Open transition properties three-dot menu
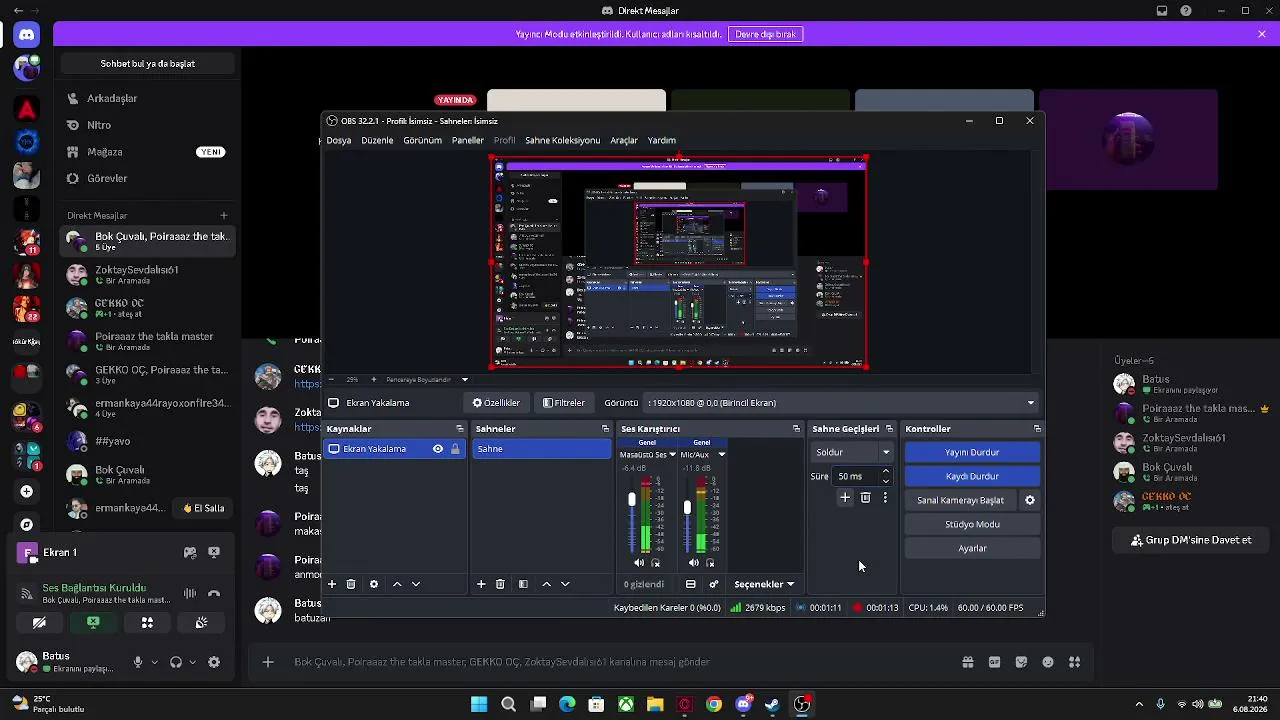Image resolution: width=1280 pixels, height=720 pixels. point(885,498)
